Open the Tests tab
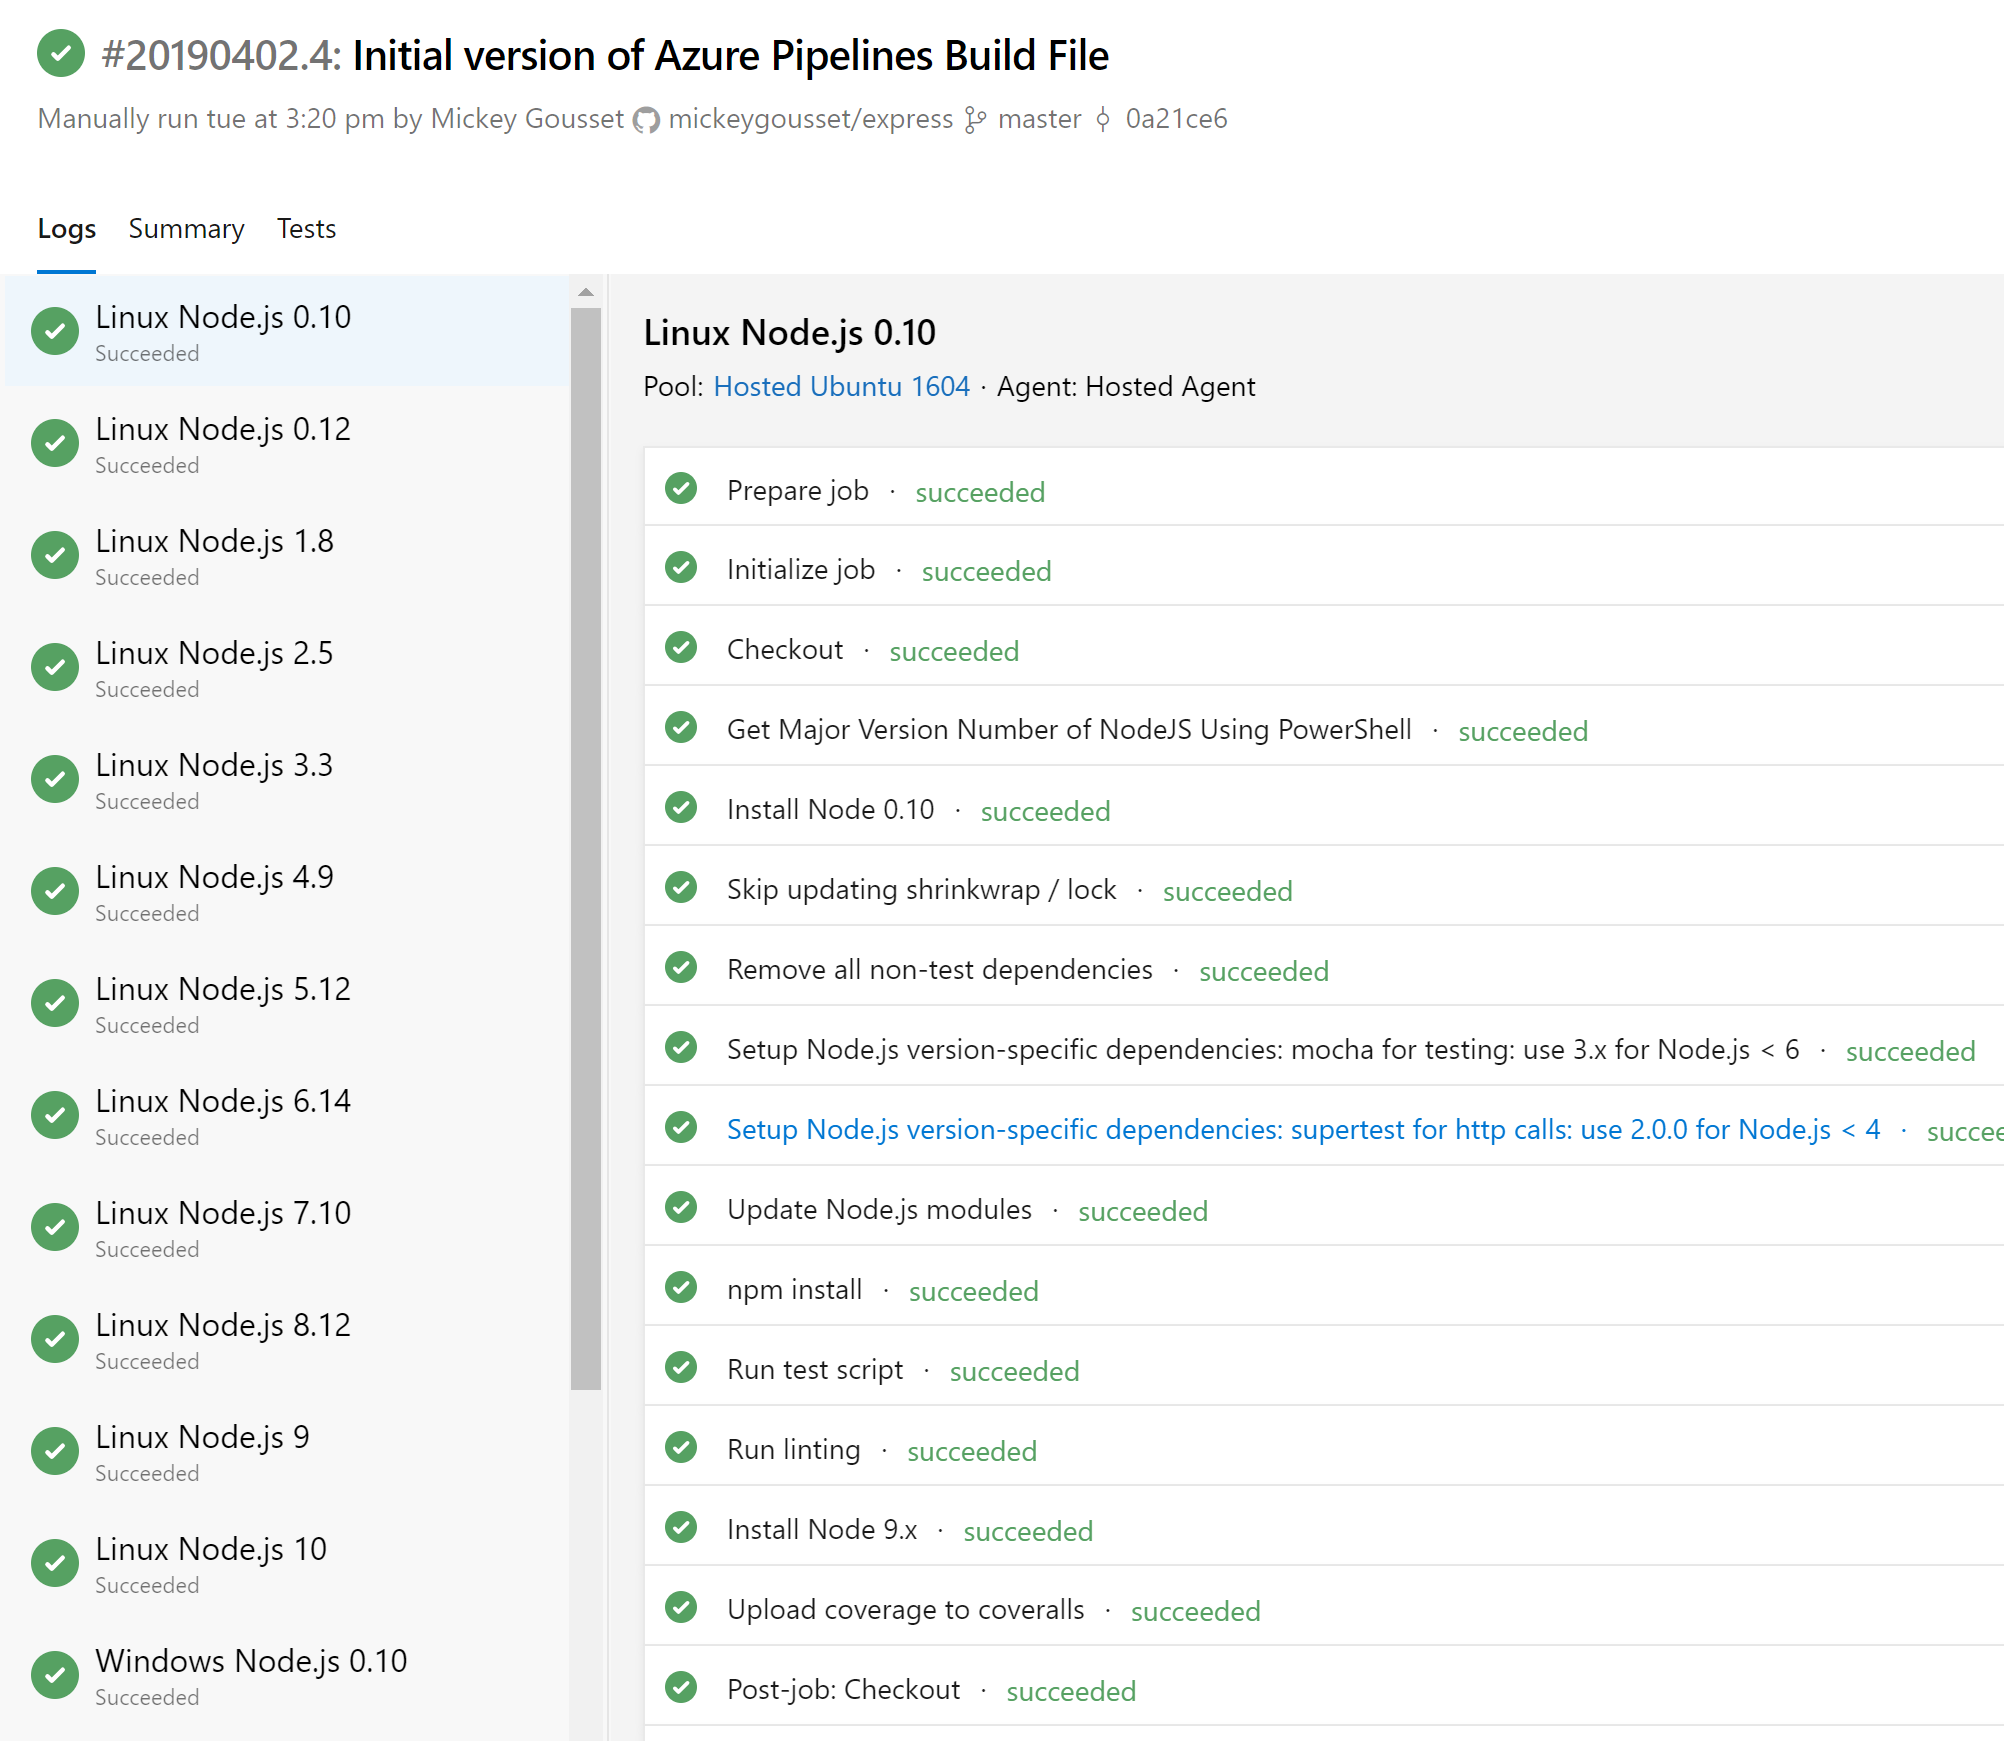2004x1741 pixels. (x=306, y=229)
